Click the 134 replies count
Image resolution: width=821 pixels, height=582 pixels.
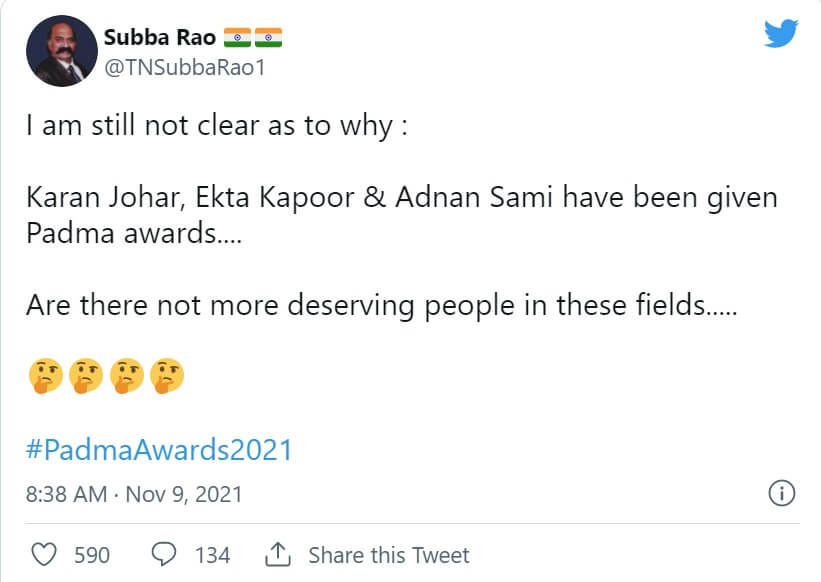[211, 555]
